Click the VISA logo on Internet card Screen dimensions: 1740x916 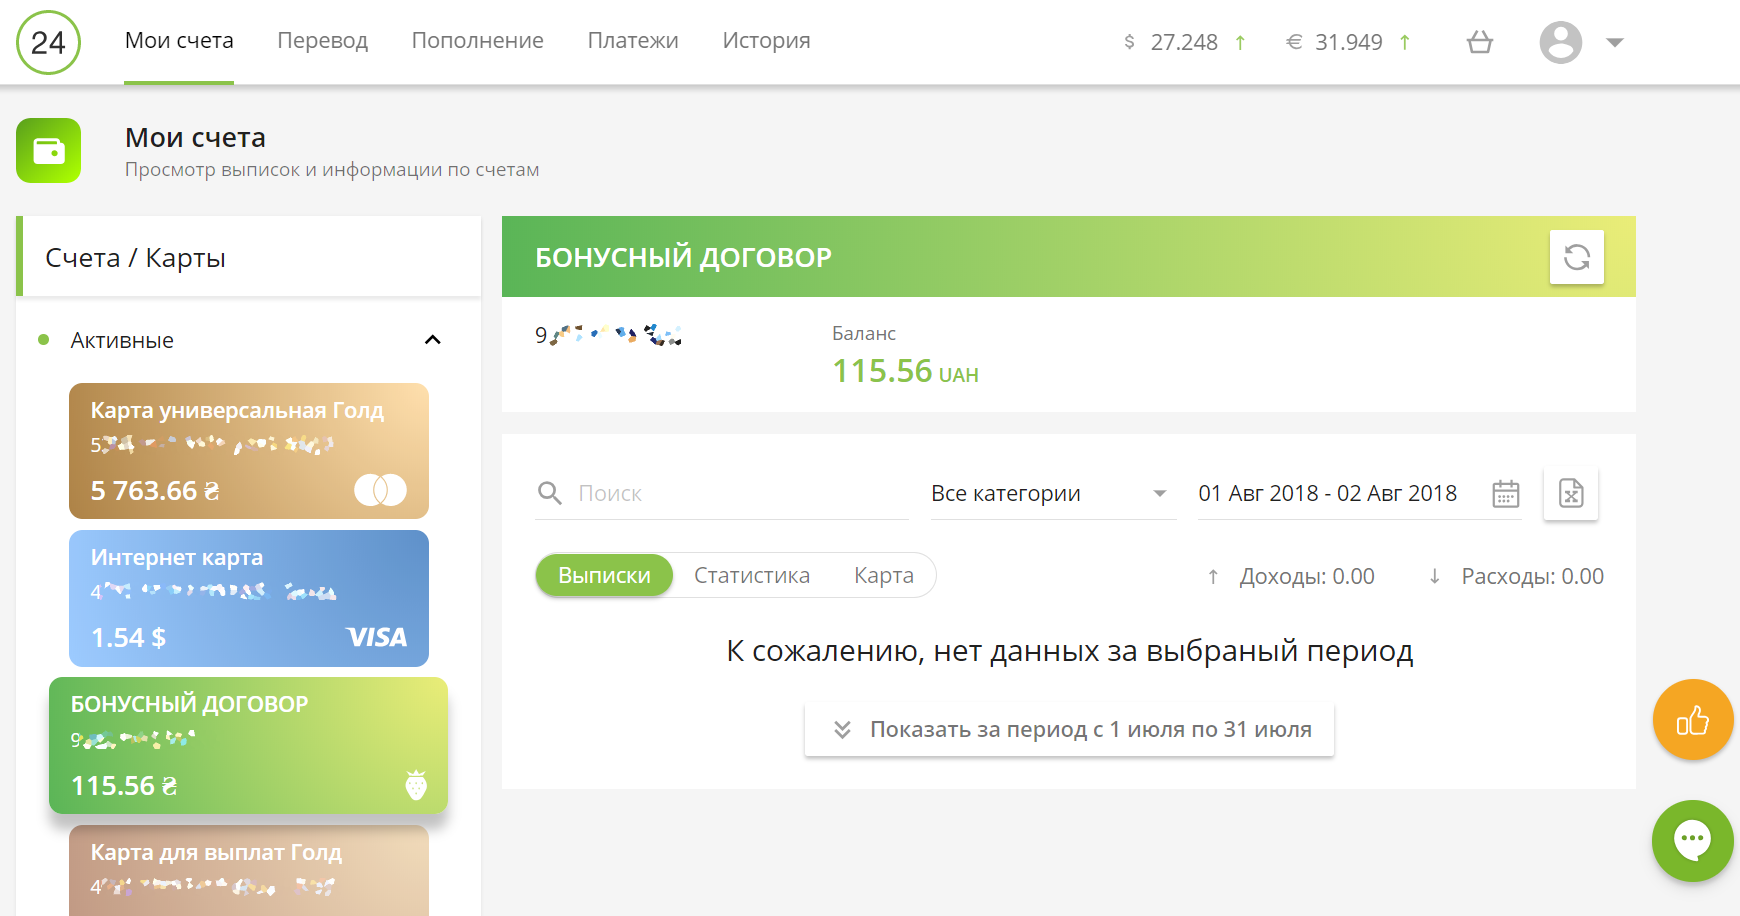[x=376, y=637]
